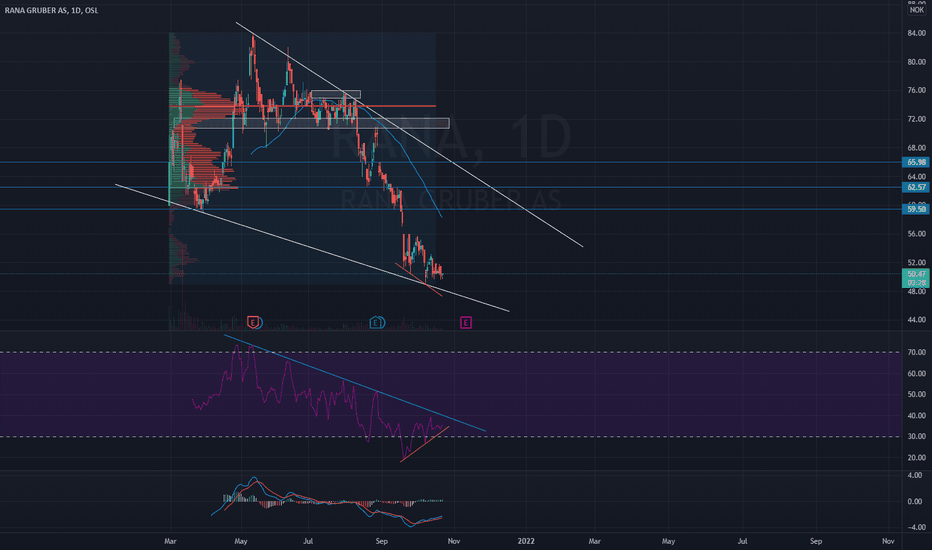Click the MACD 4.00 axis label
Viewport: 932px width, 550px height.
(x=915, y=476)
